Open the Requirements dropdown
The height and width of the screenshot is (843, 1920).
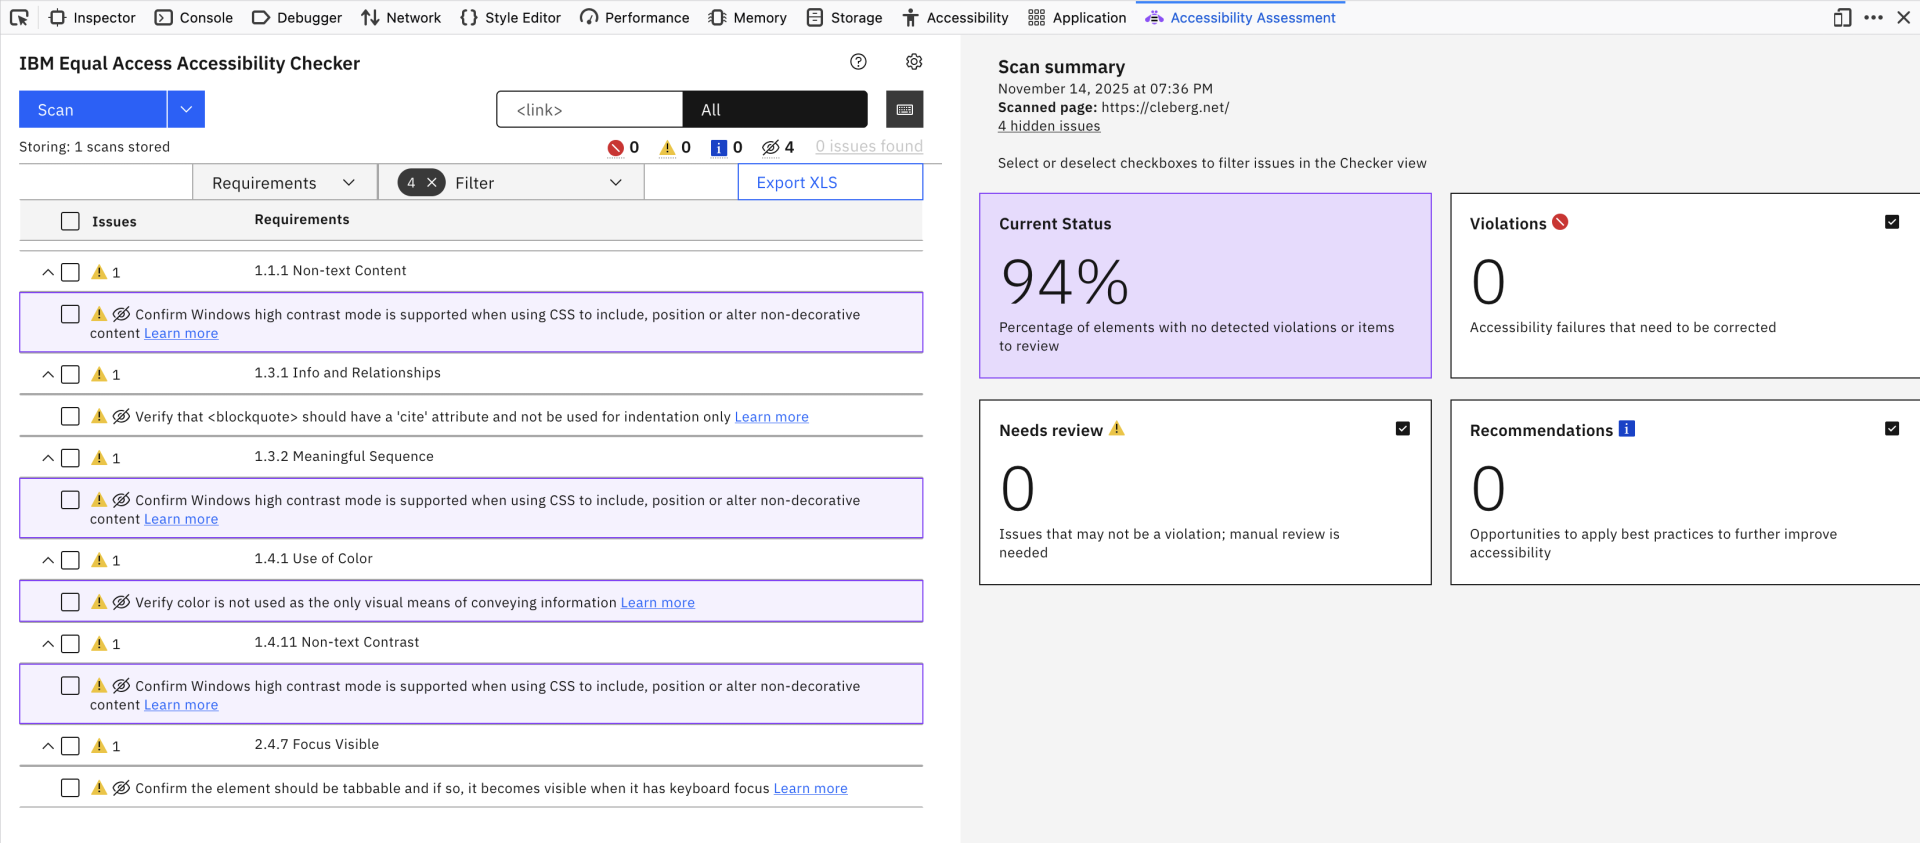tap(284, 183)
